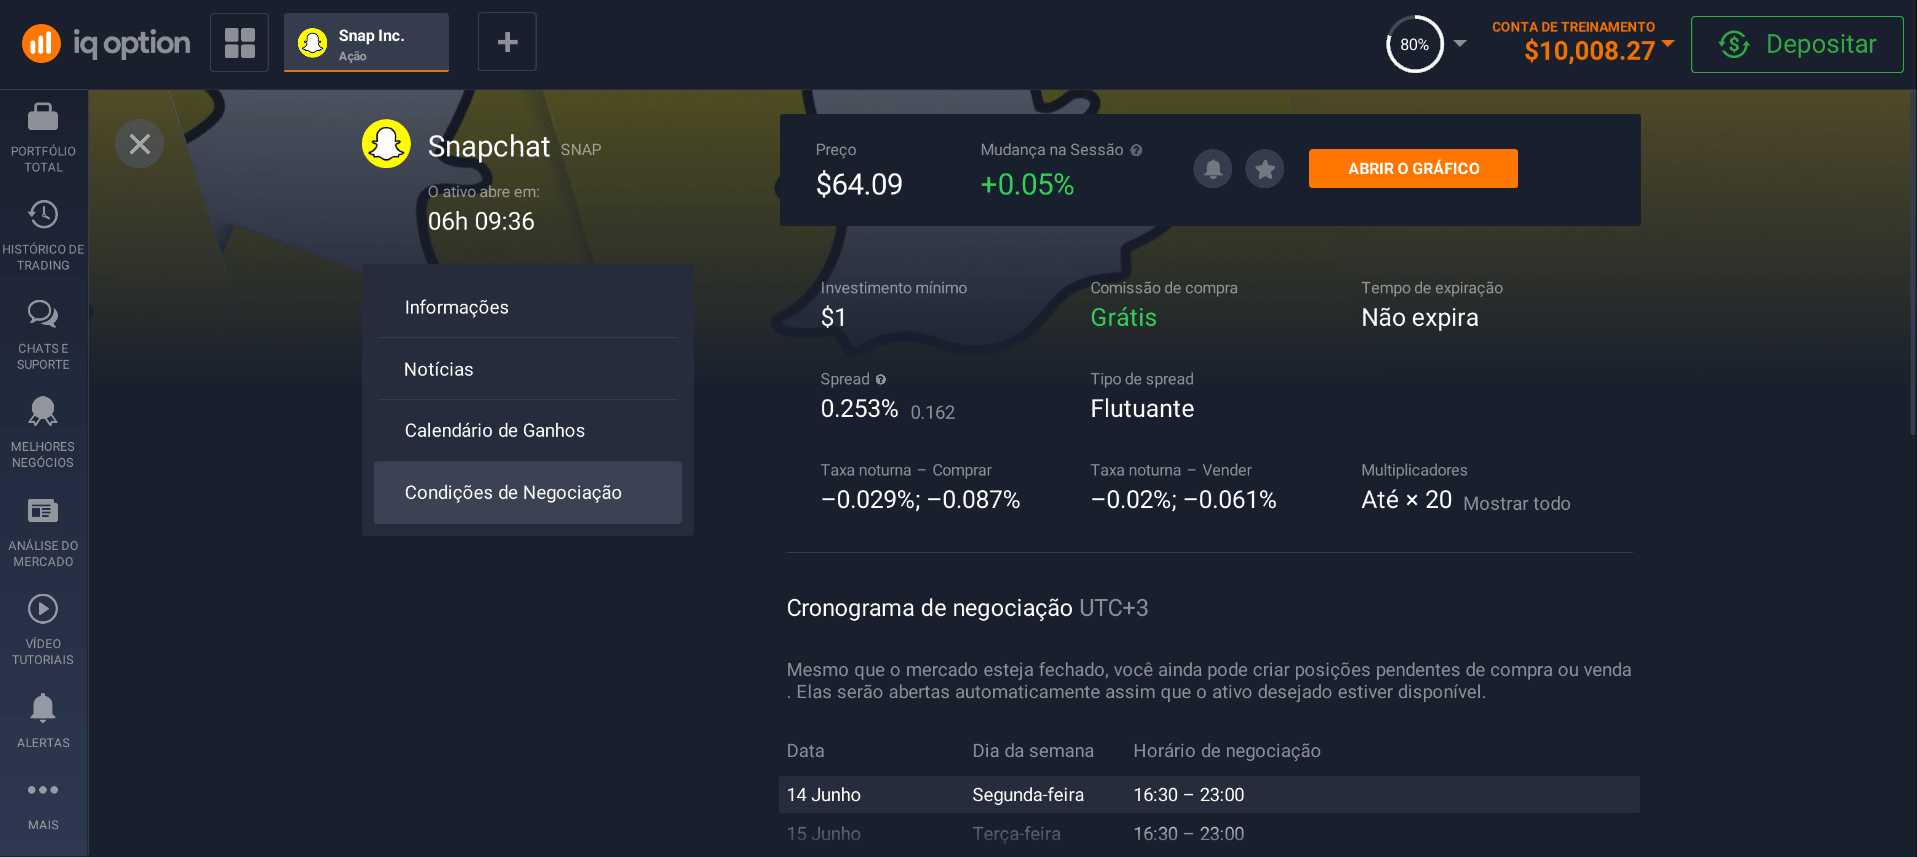The image size is (1917, 857).
Task: Click the asset grid layout icon
Action: [239, 42]
